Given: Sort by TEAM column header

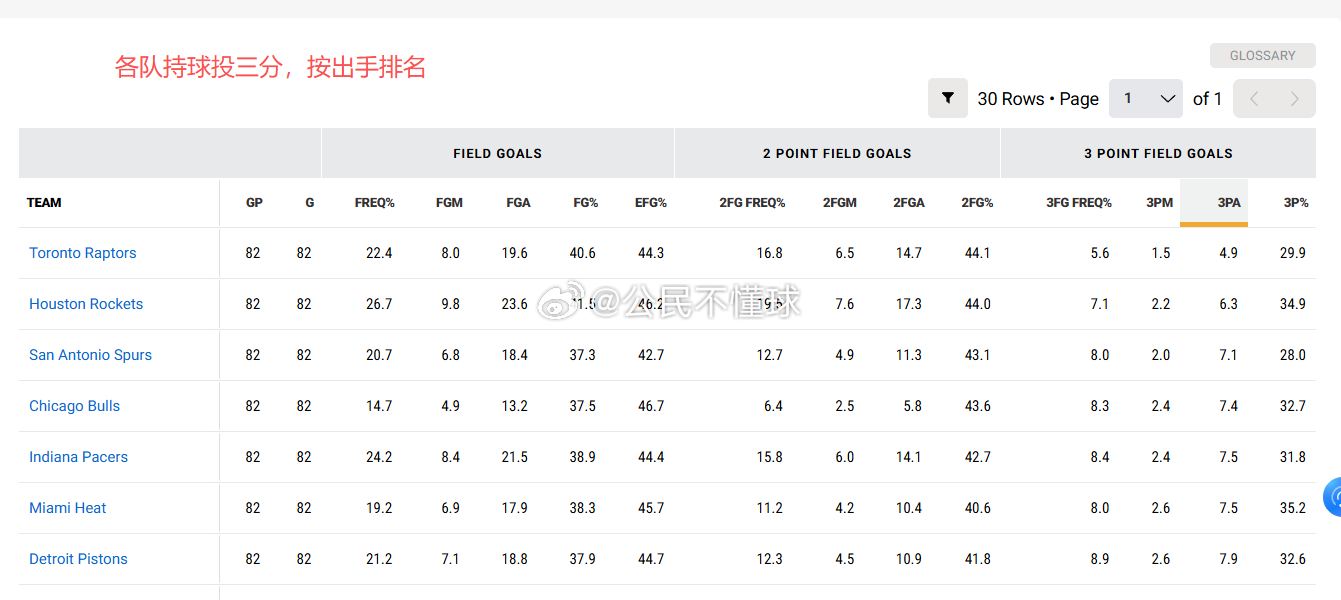Looking at the screenshot, I should point(44,203).
